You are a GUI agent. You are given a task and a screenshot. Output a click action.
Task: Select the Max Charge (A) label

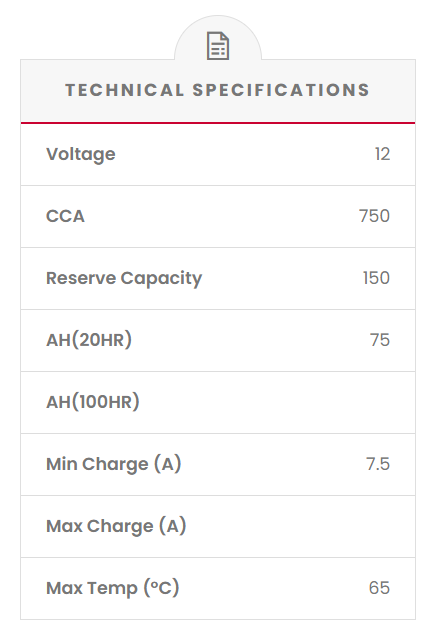pos(116,526)
